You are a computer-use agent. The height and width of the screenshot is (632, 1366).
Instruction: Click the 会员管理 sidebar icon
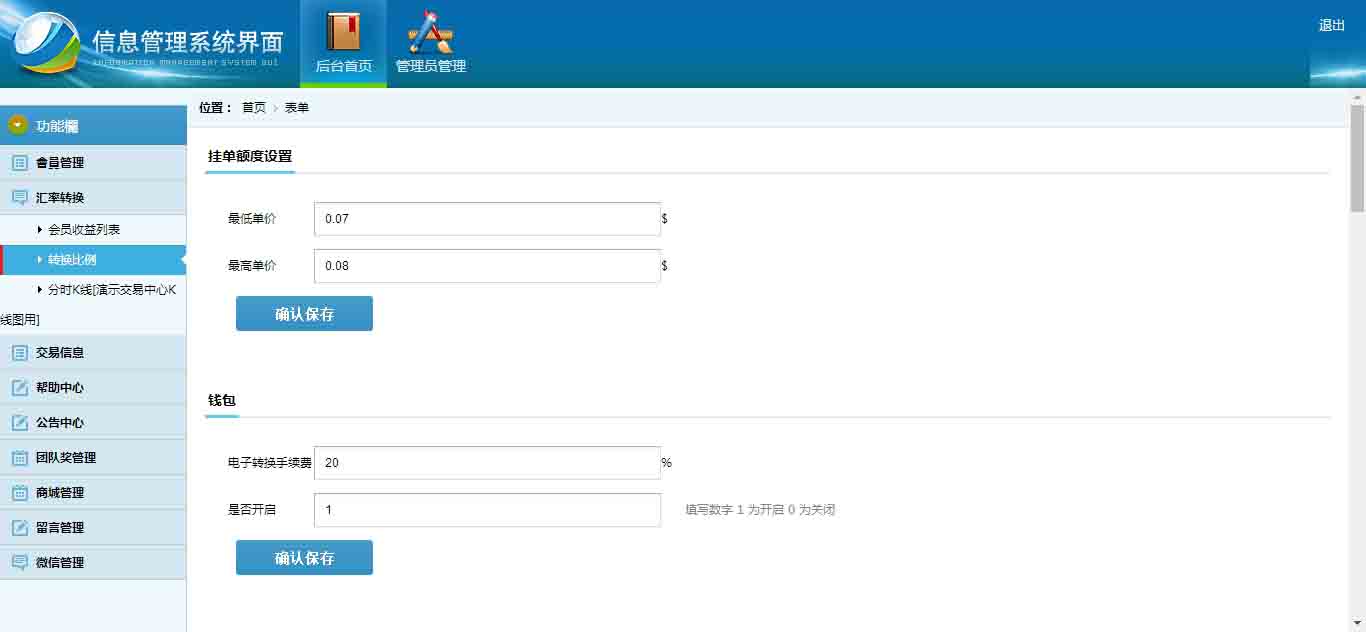click(20, 163)
